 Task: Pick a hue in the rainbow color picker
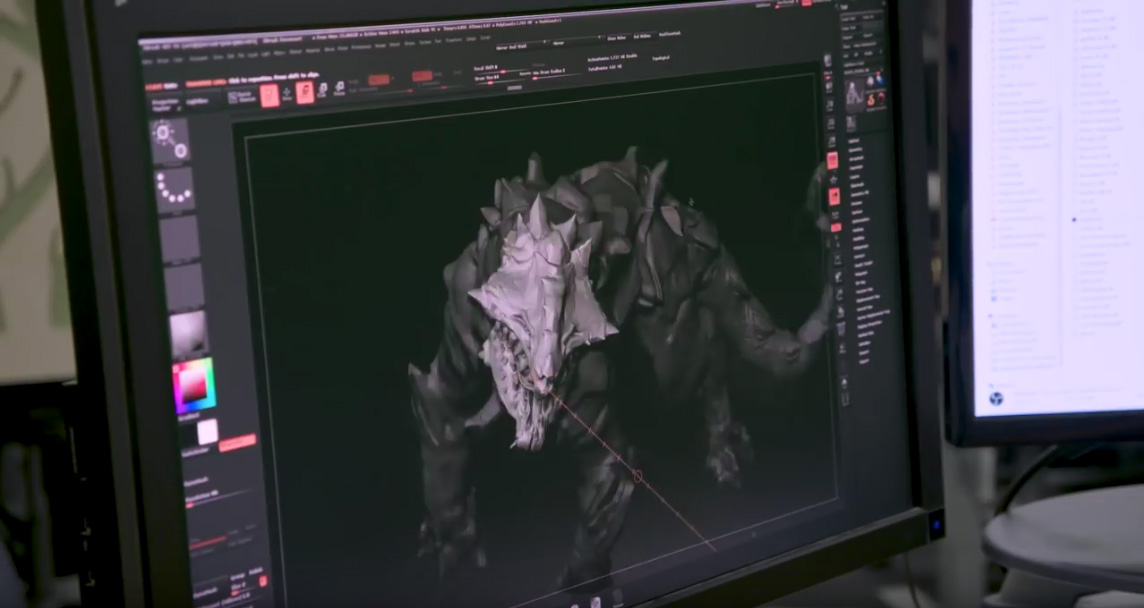point(195,385)
